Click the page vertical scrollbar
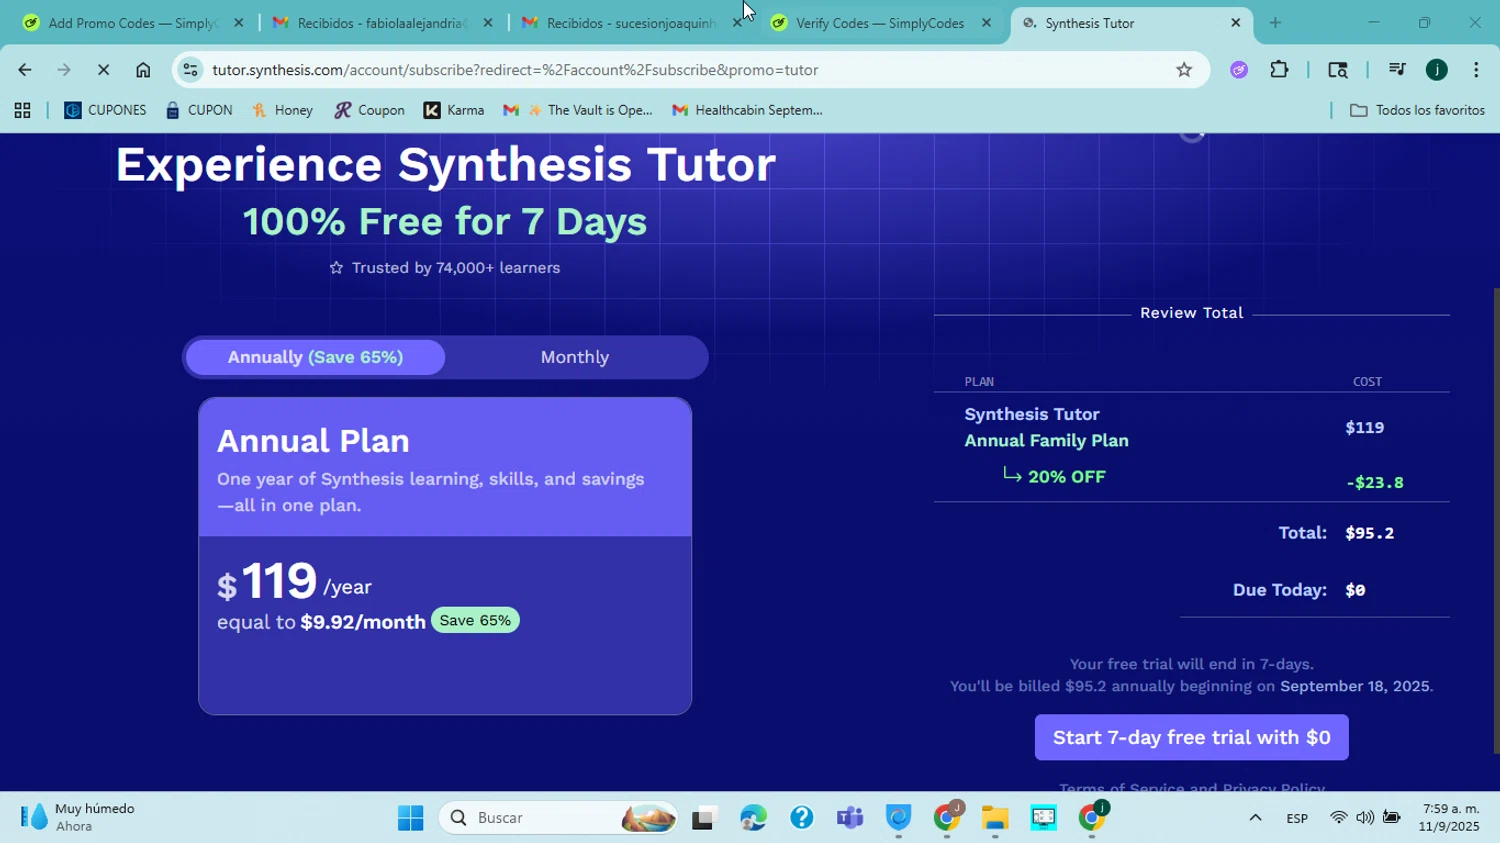 (x=1495, y=520)
